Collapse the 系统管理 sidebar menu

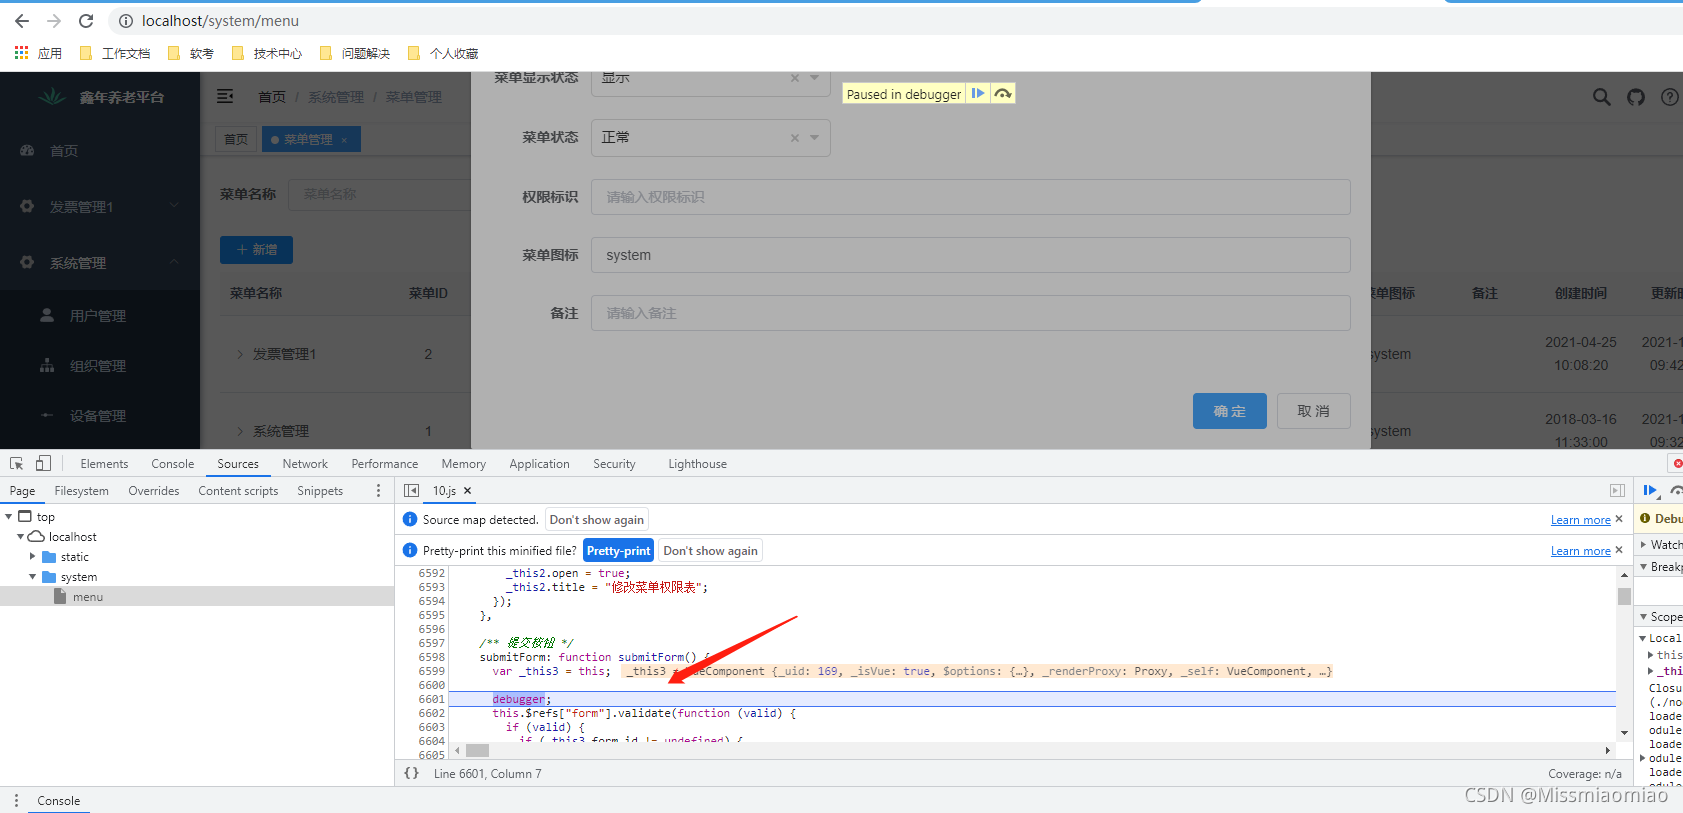[x=100, y=263]
